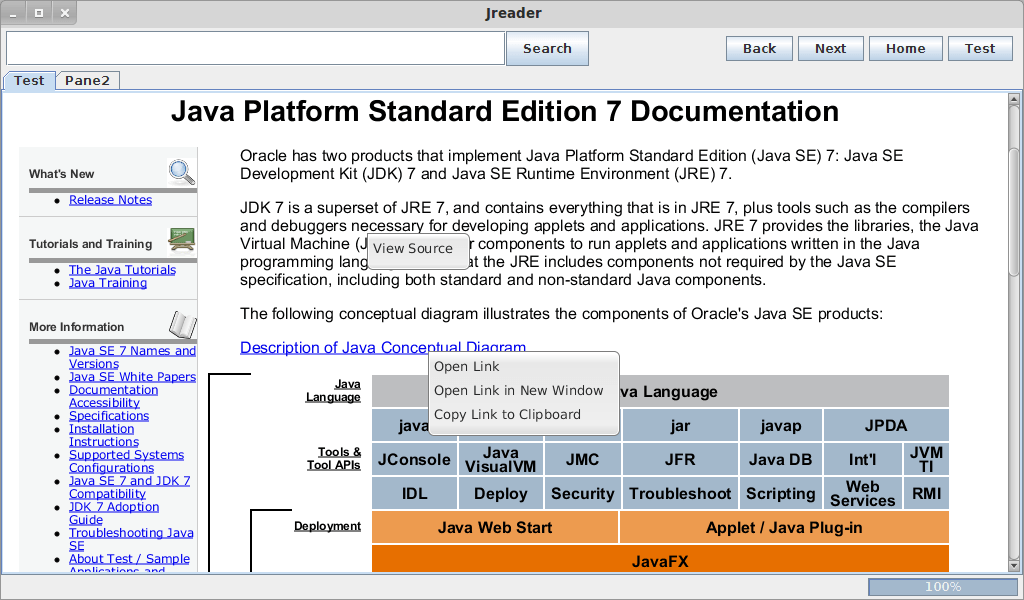Select the Test tab

point(28,80)
